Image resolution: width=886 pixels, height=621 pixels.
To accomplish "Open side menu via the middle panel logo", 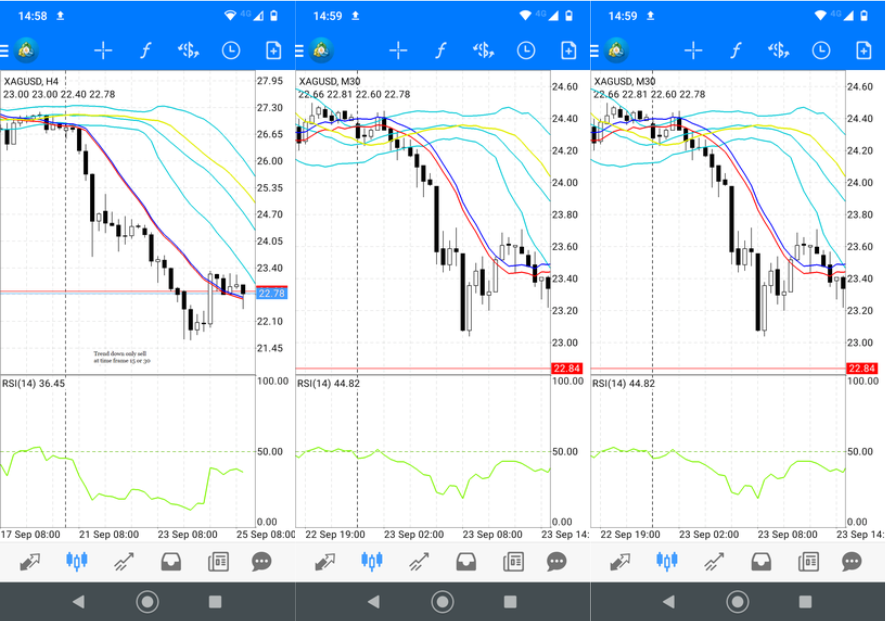I will pos(321,51).
